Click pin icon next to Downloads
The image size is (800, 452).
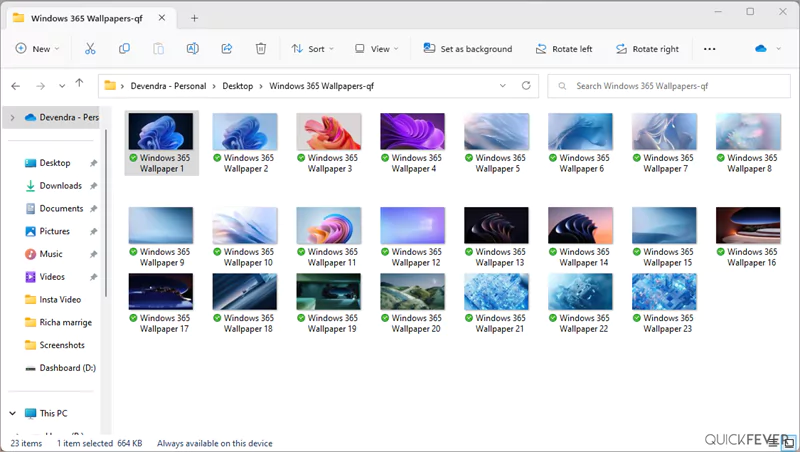tap(93, 186)
